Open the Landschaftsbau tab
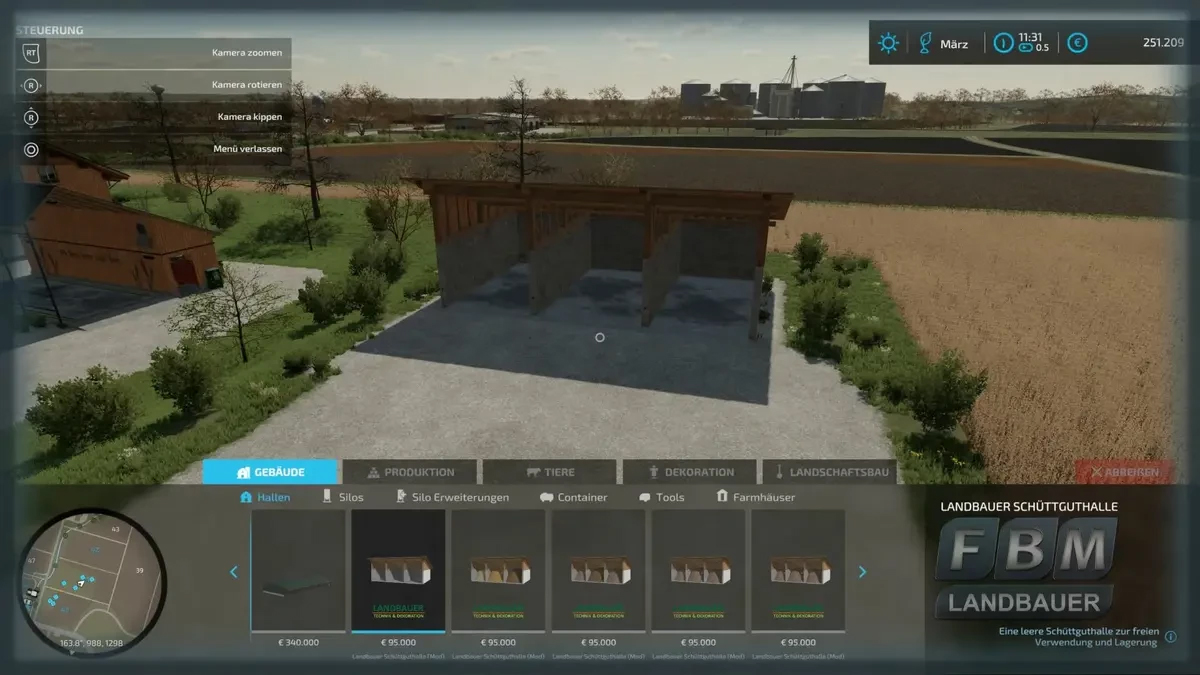1200x675 pixels. (829, 472)
